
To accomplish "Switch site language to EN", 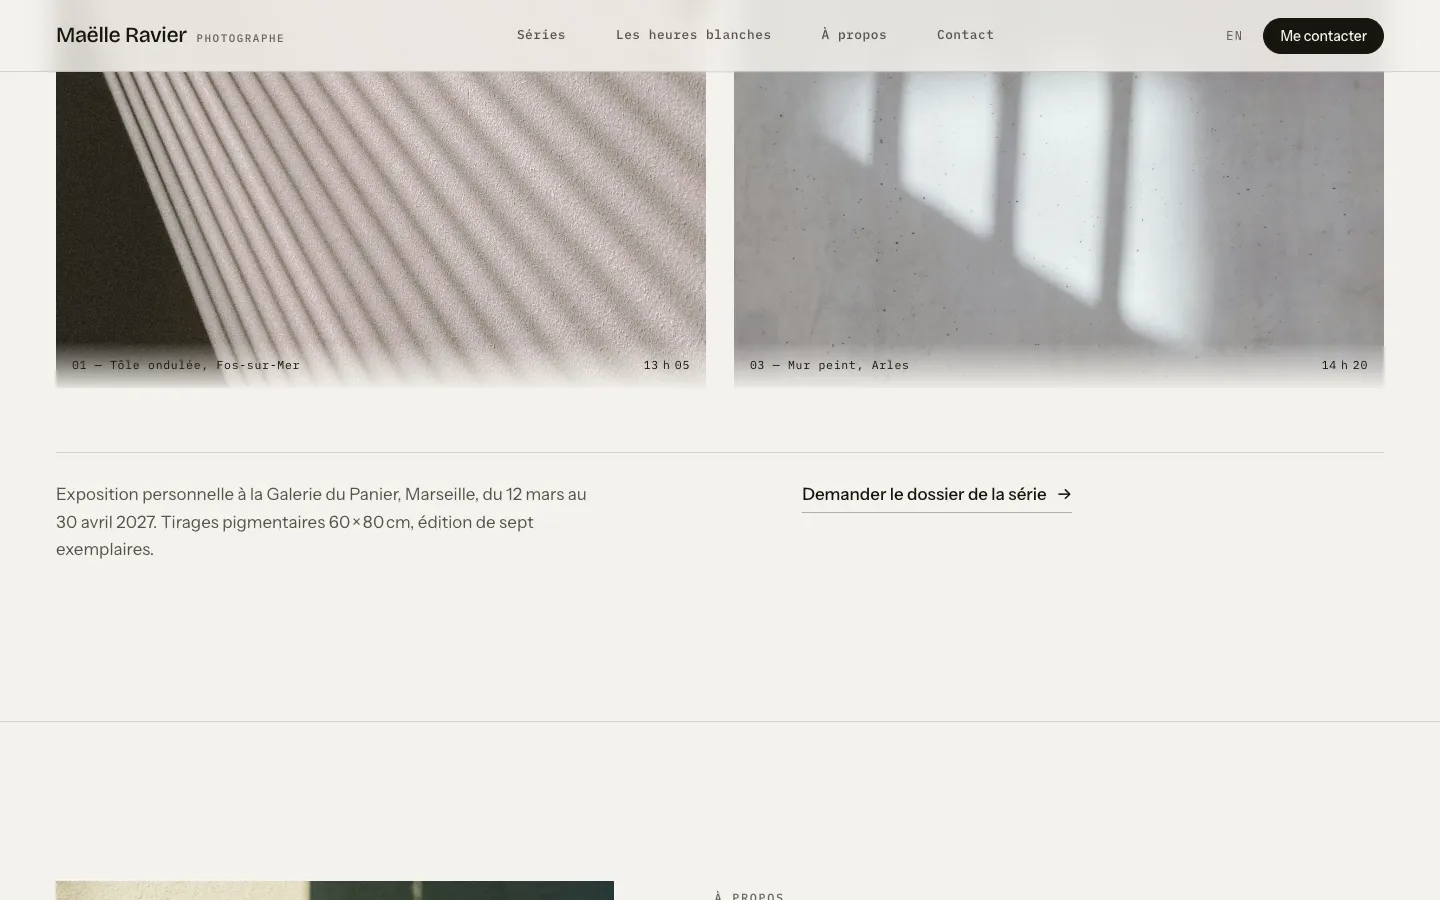I will tap(1234, 36).
